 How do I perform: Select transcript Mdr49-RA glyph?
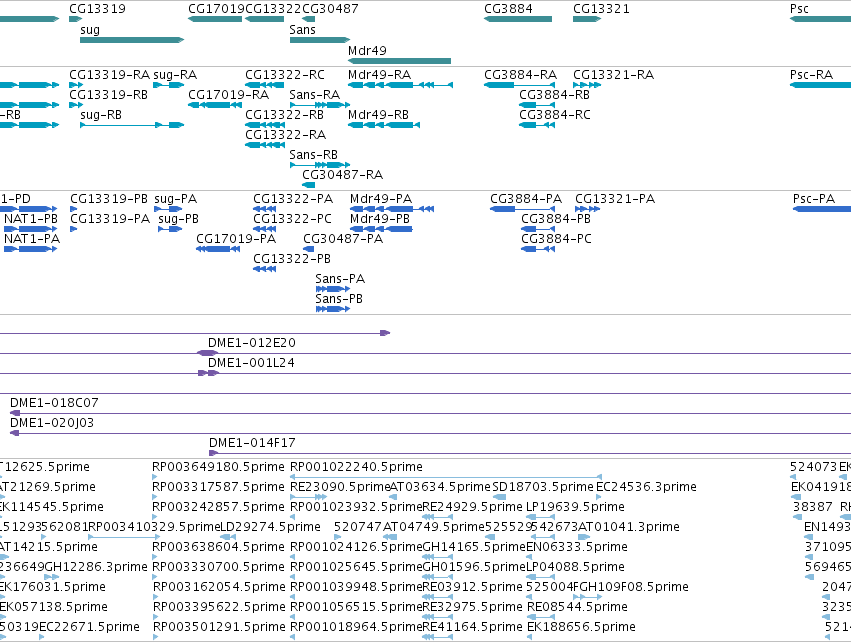pos(400,85)
